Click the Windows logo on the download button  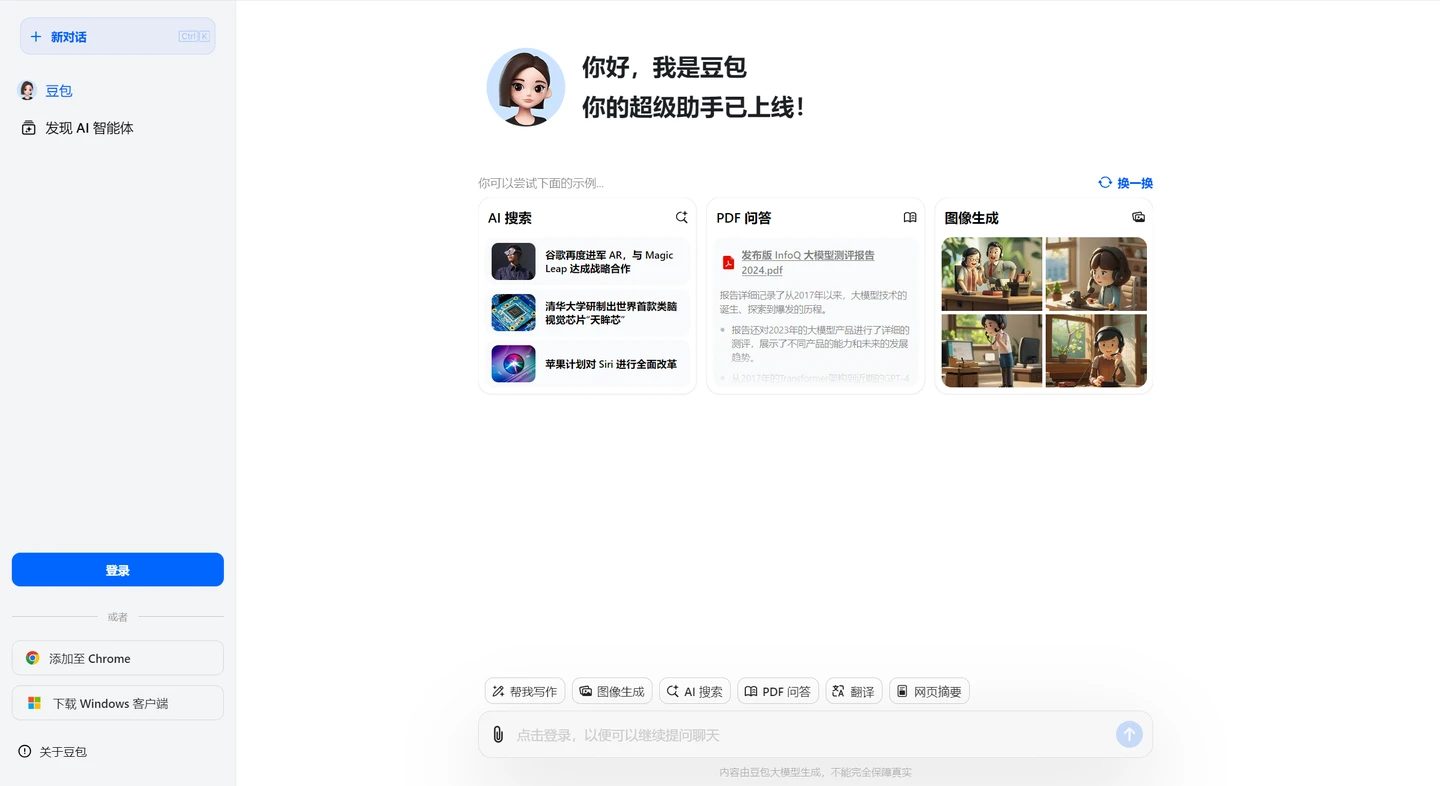[31, 703]
